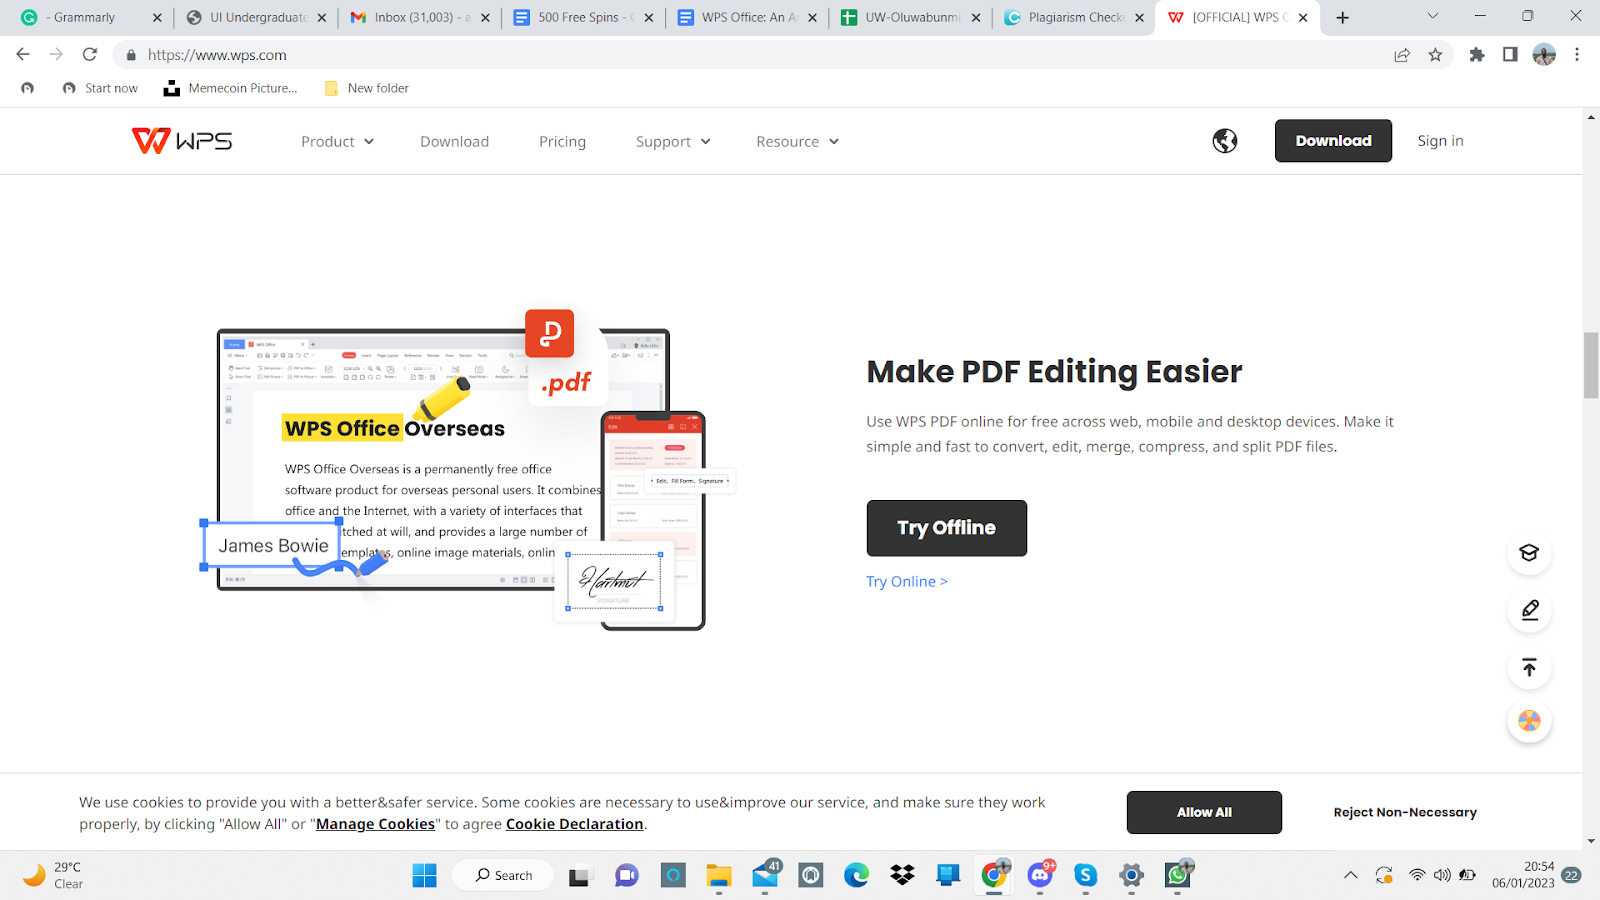Show hidden system tray icons

pyautogui.click(x=1351, y=876)
